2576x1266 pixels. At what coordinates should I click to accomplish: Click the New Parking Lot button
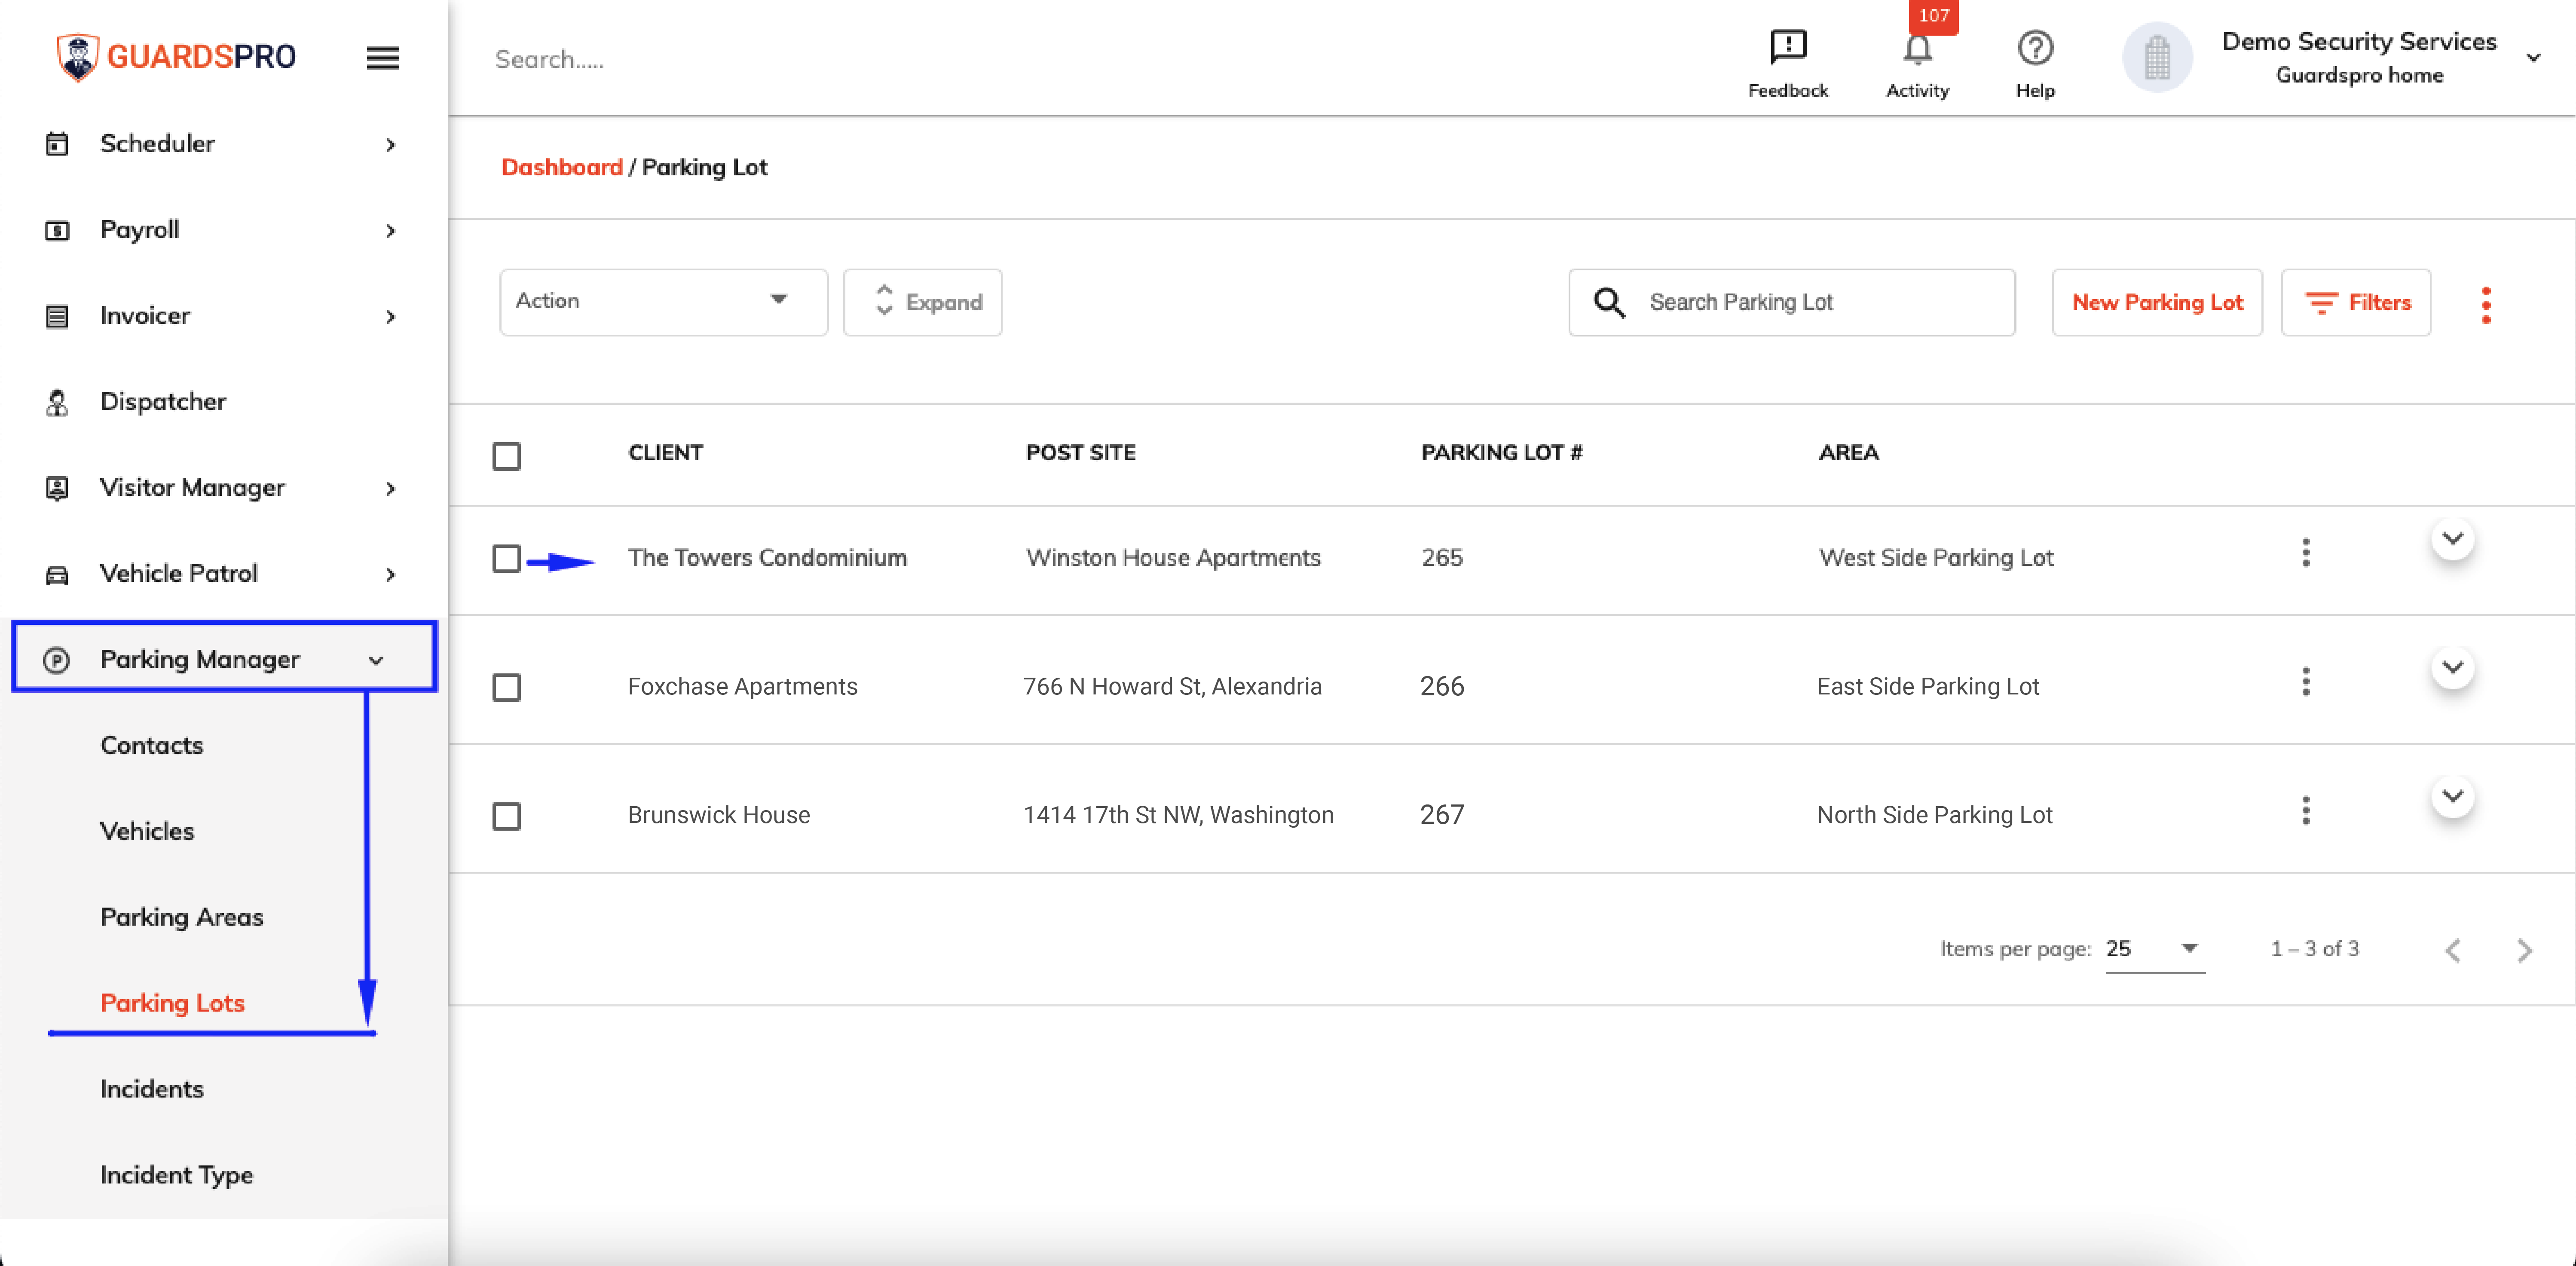click(2157, 302)
